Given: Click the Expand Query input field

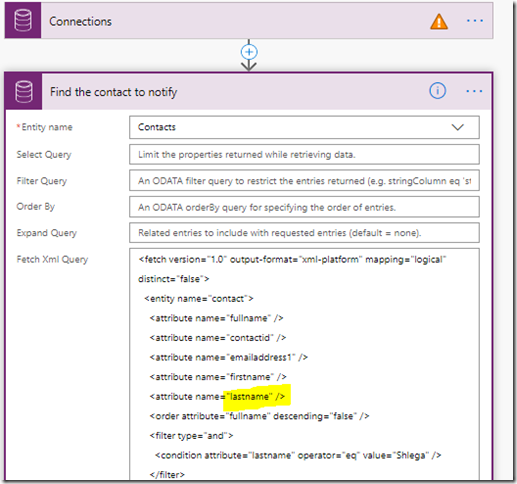Looking at the screenshot, I should 304,233.
